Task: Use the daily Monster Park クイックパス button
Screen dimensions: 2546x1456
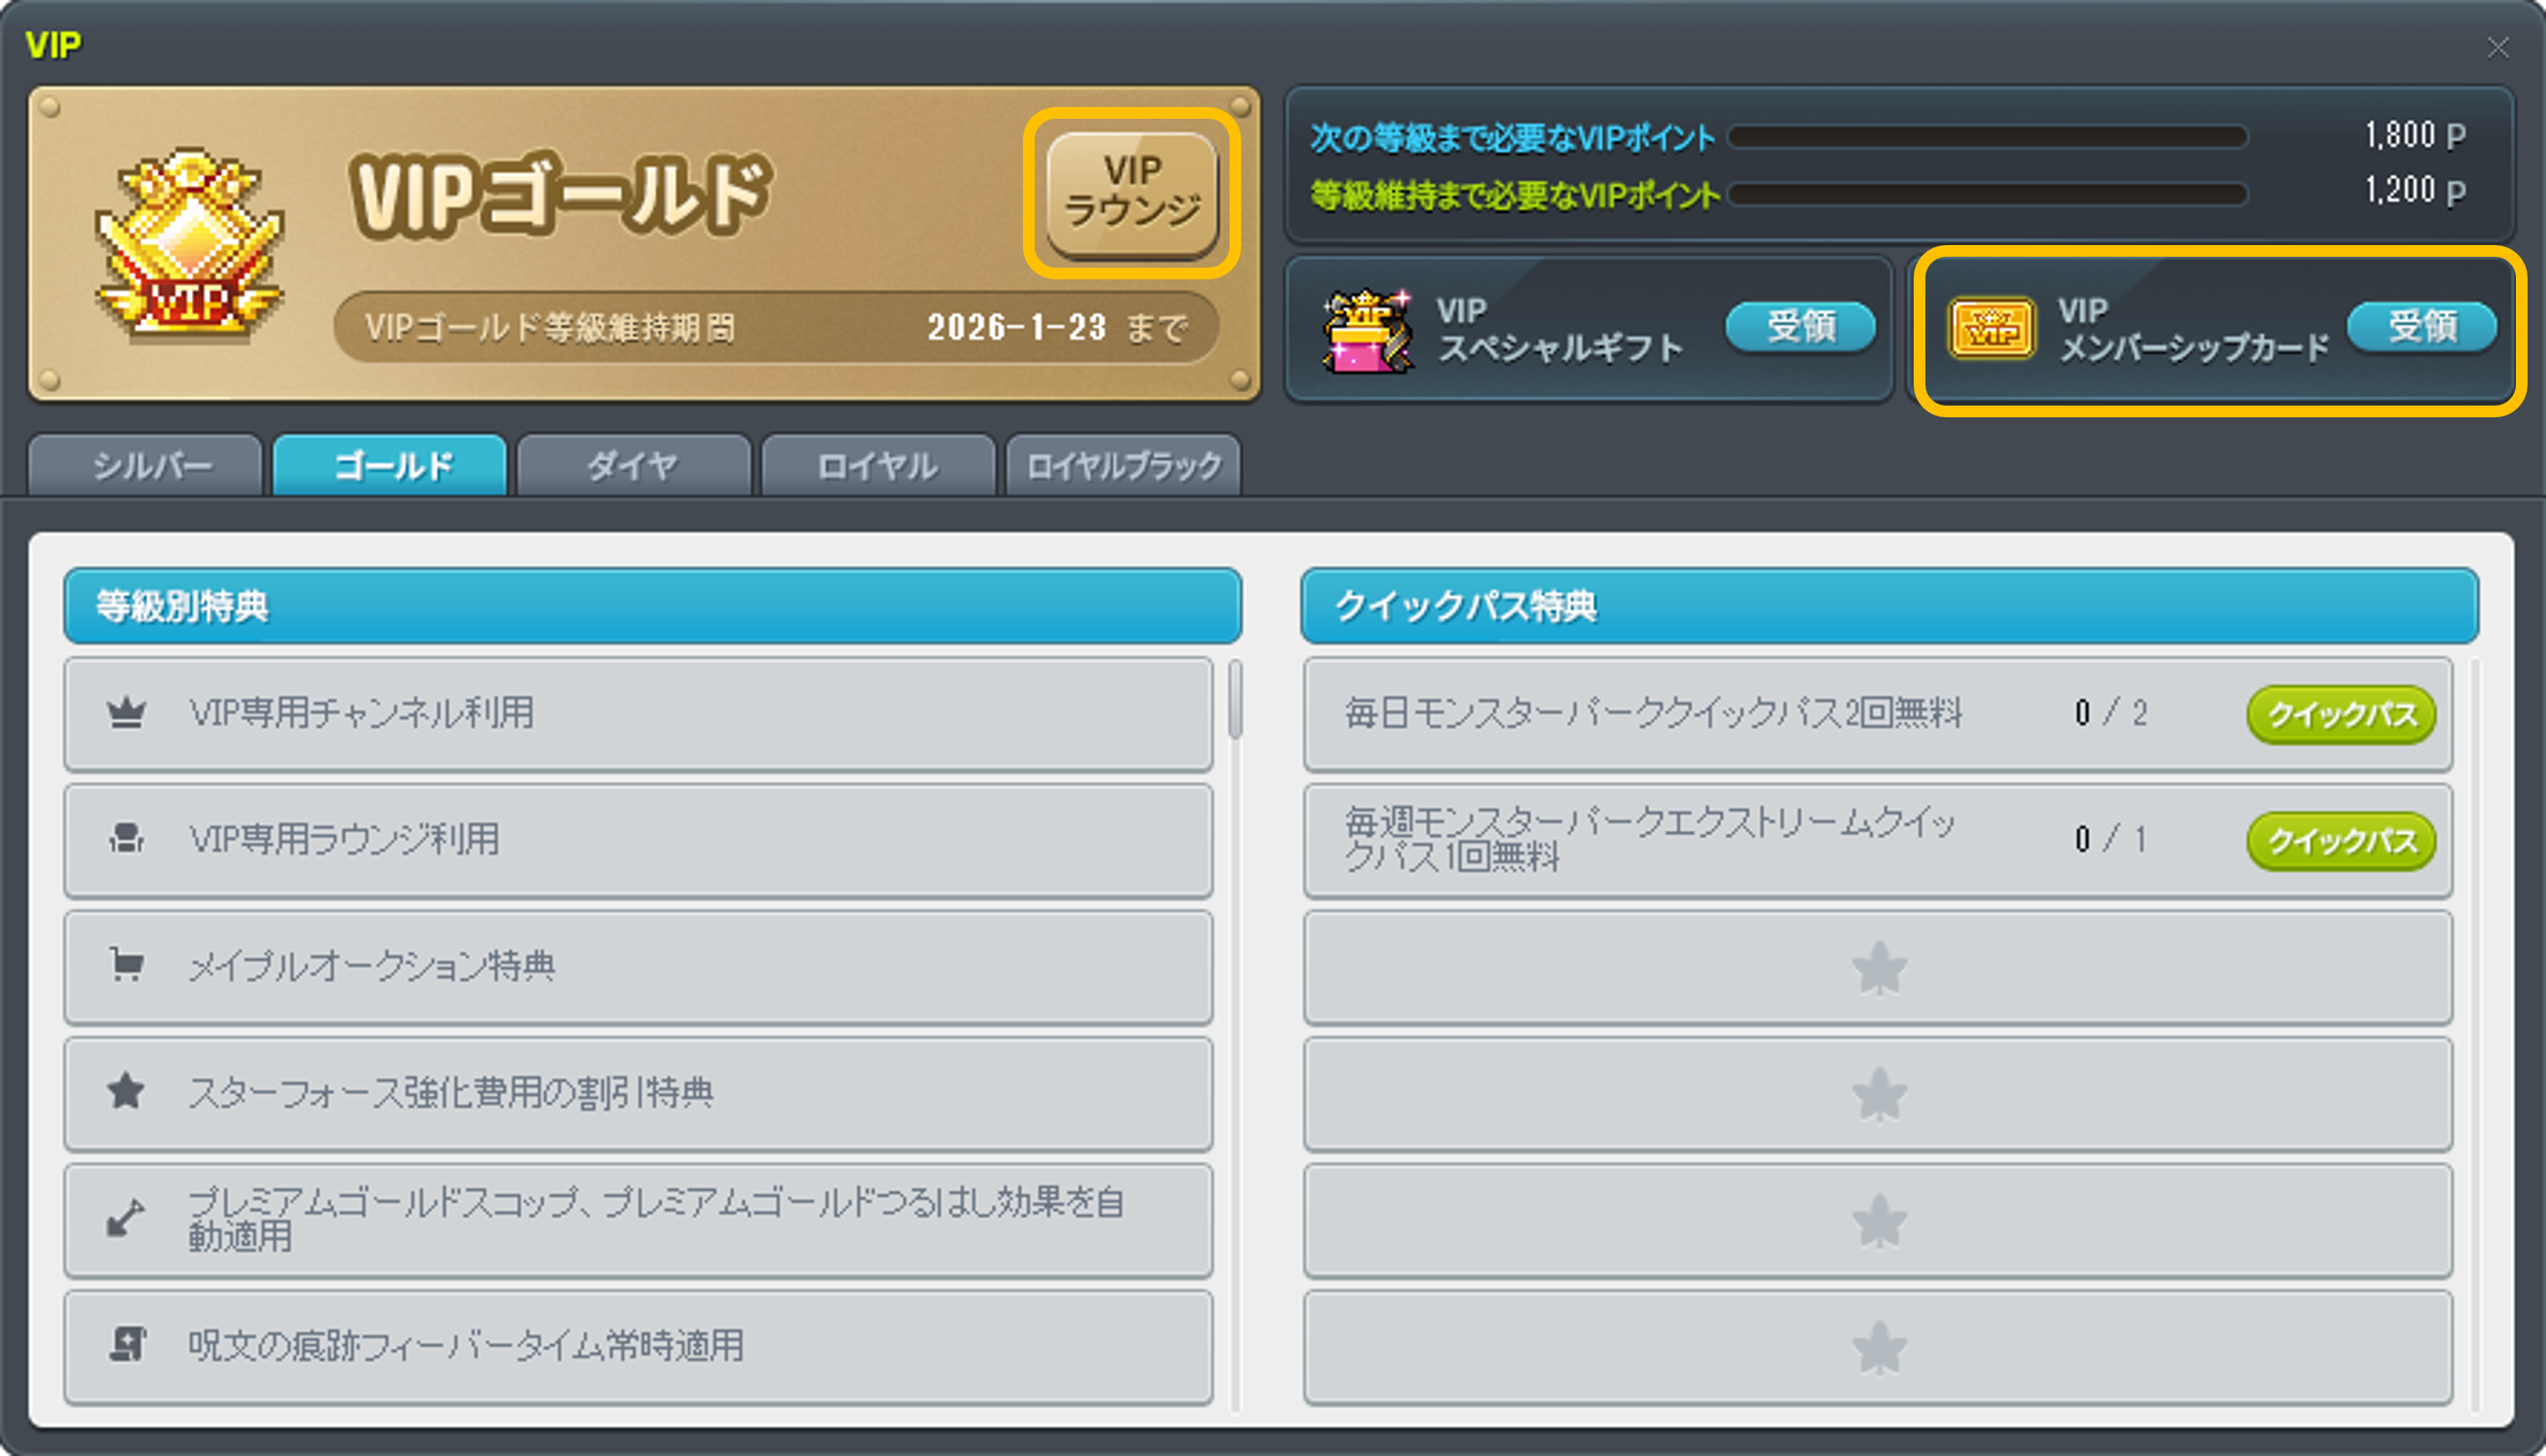Action: tap(2341, 714)
